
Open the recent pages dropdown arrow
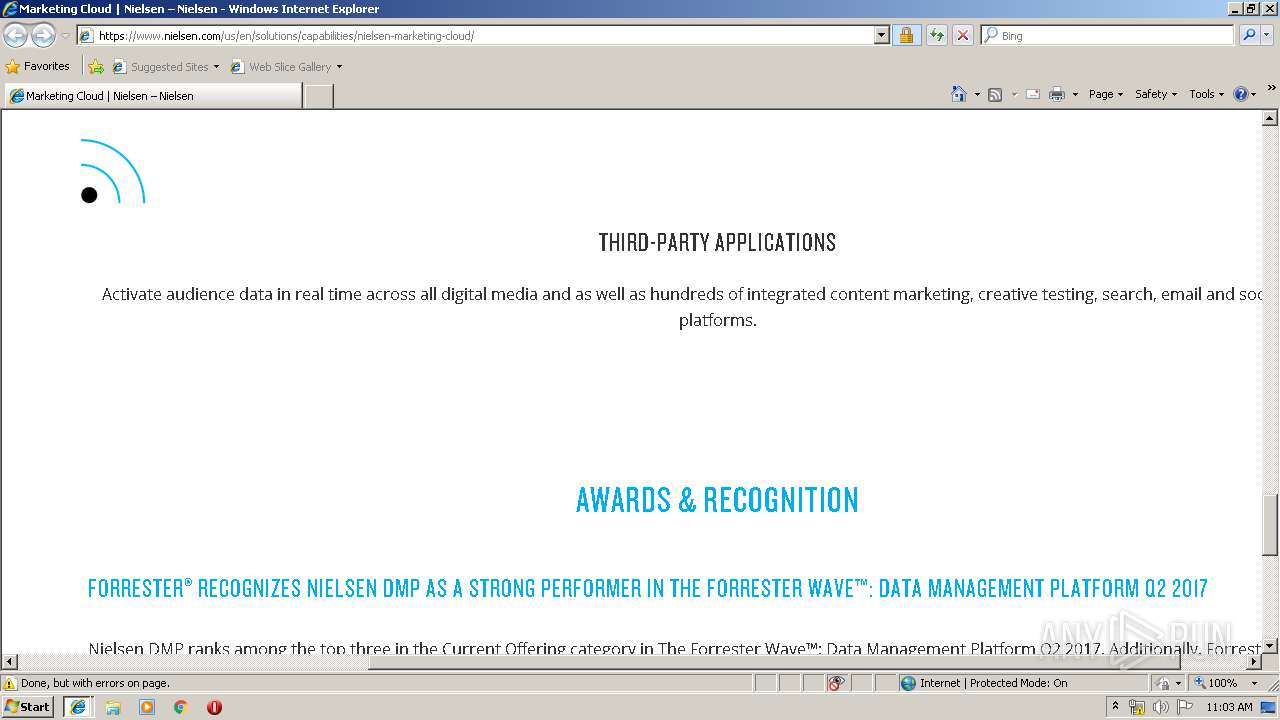65,36
